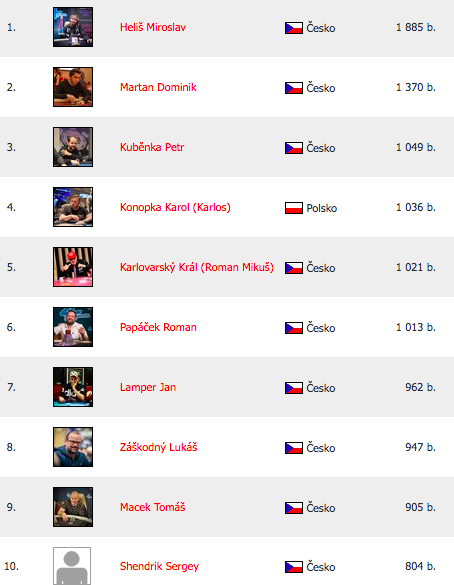
Task: Open photo of player with red cap
Action: pos(73,267)
